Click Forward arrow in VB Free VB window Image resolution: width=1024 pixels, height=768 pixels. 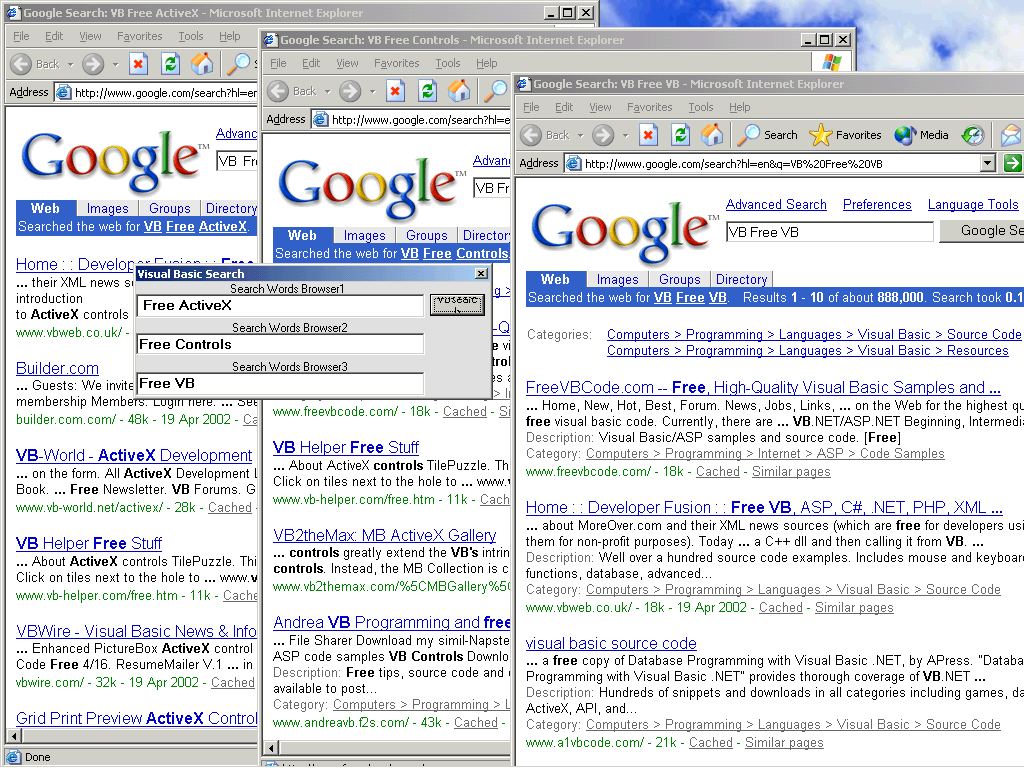[603, 135]
